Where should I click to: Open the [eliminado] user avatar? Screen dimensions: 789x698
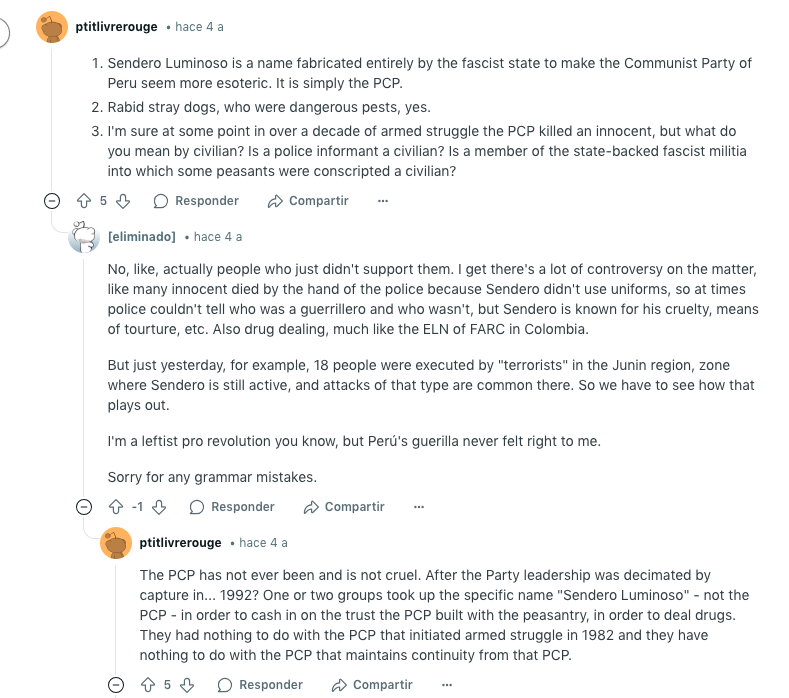click(x=84, y=237)
